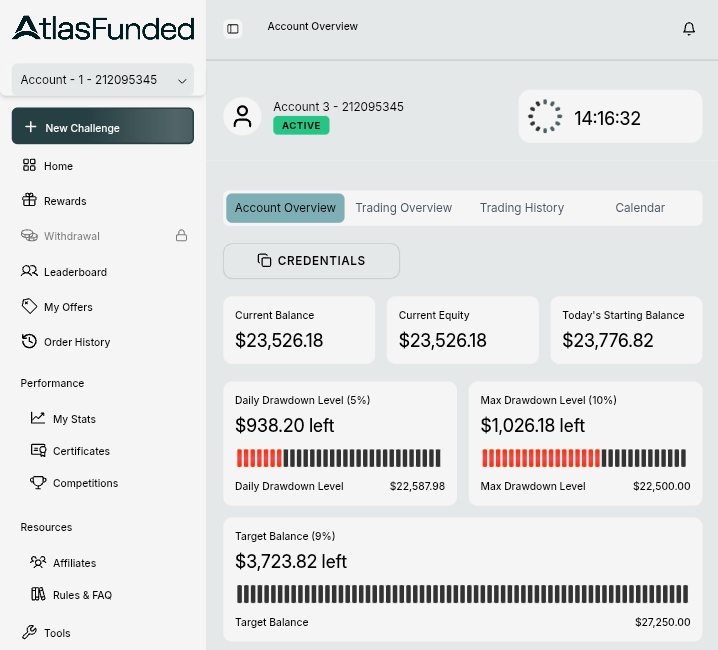The width and height of the screenshot is (718, 650).
Task: Click the Affiliates group icon
Action: click(38, 562)
